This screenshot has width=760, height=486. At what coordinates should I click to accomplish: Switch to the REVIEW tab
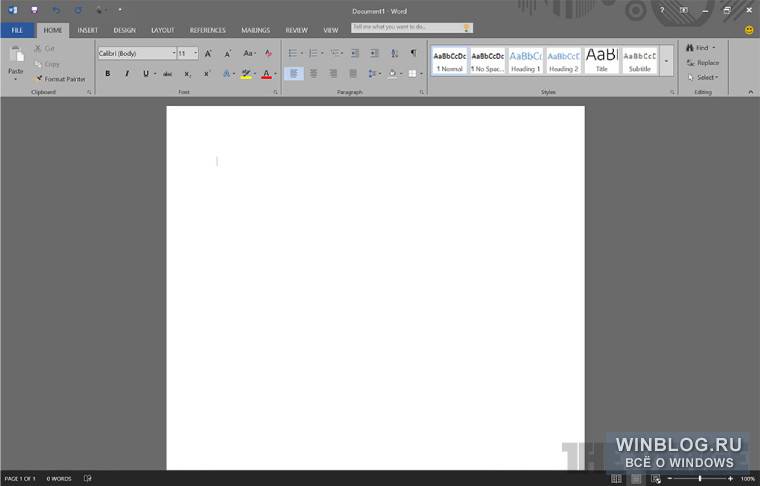pyautogui.click(x=296, y=30)
